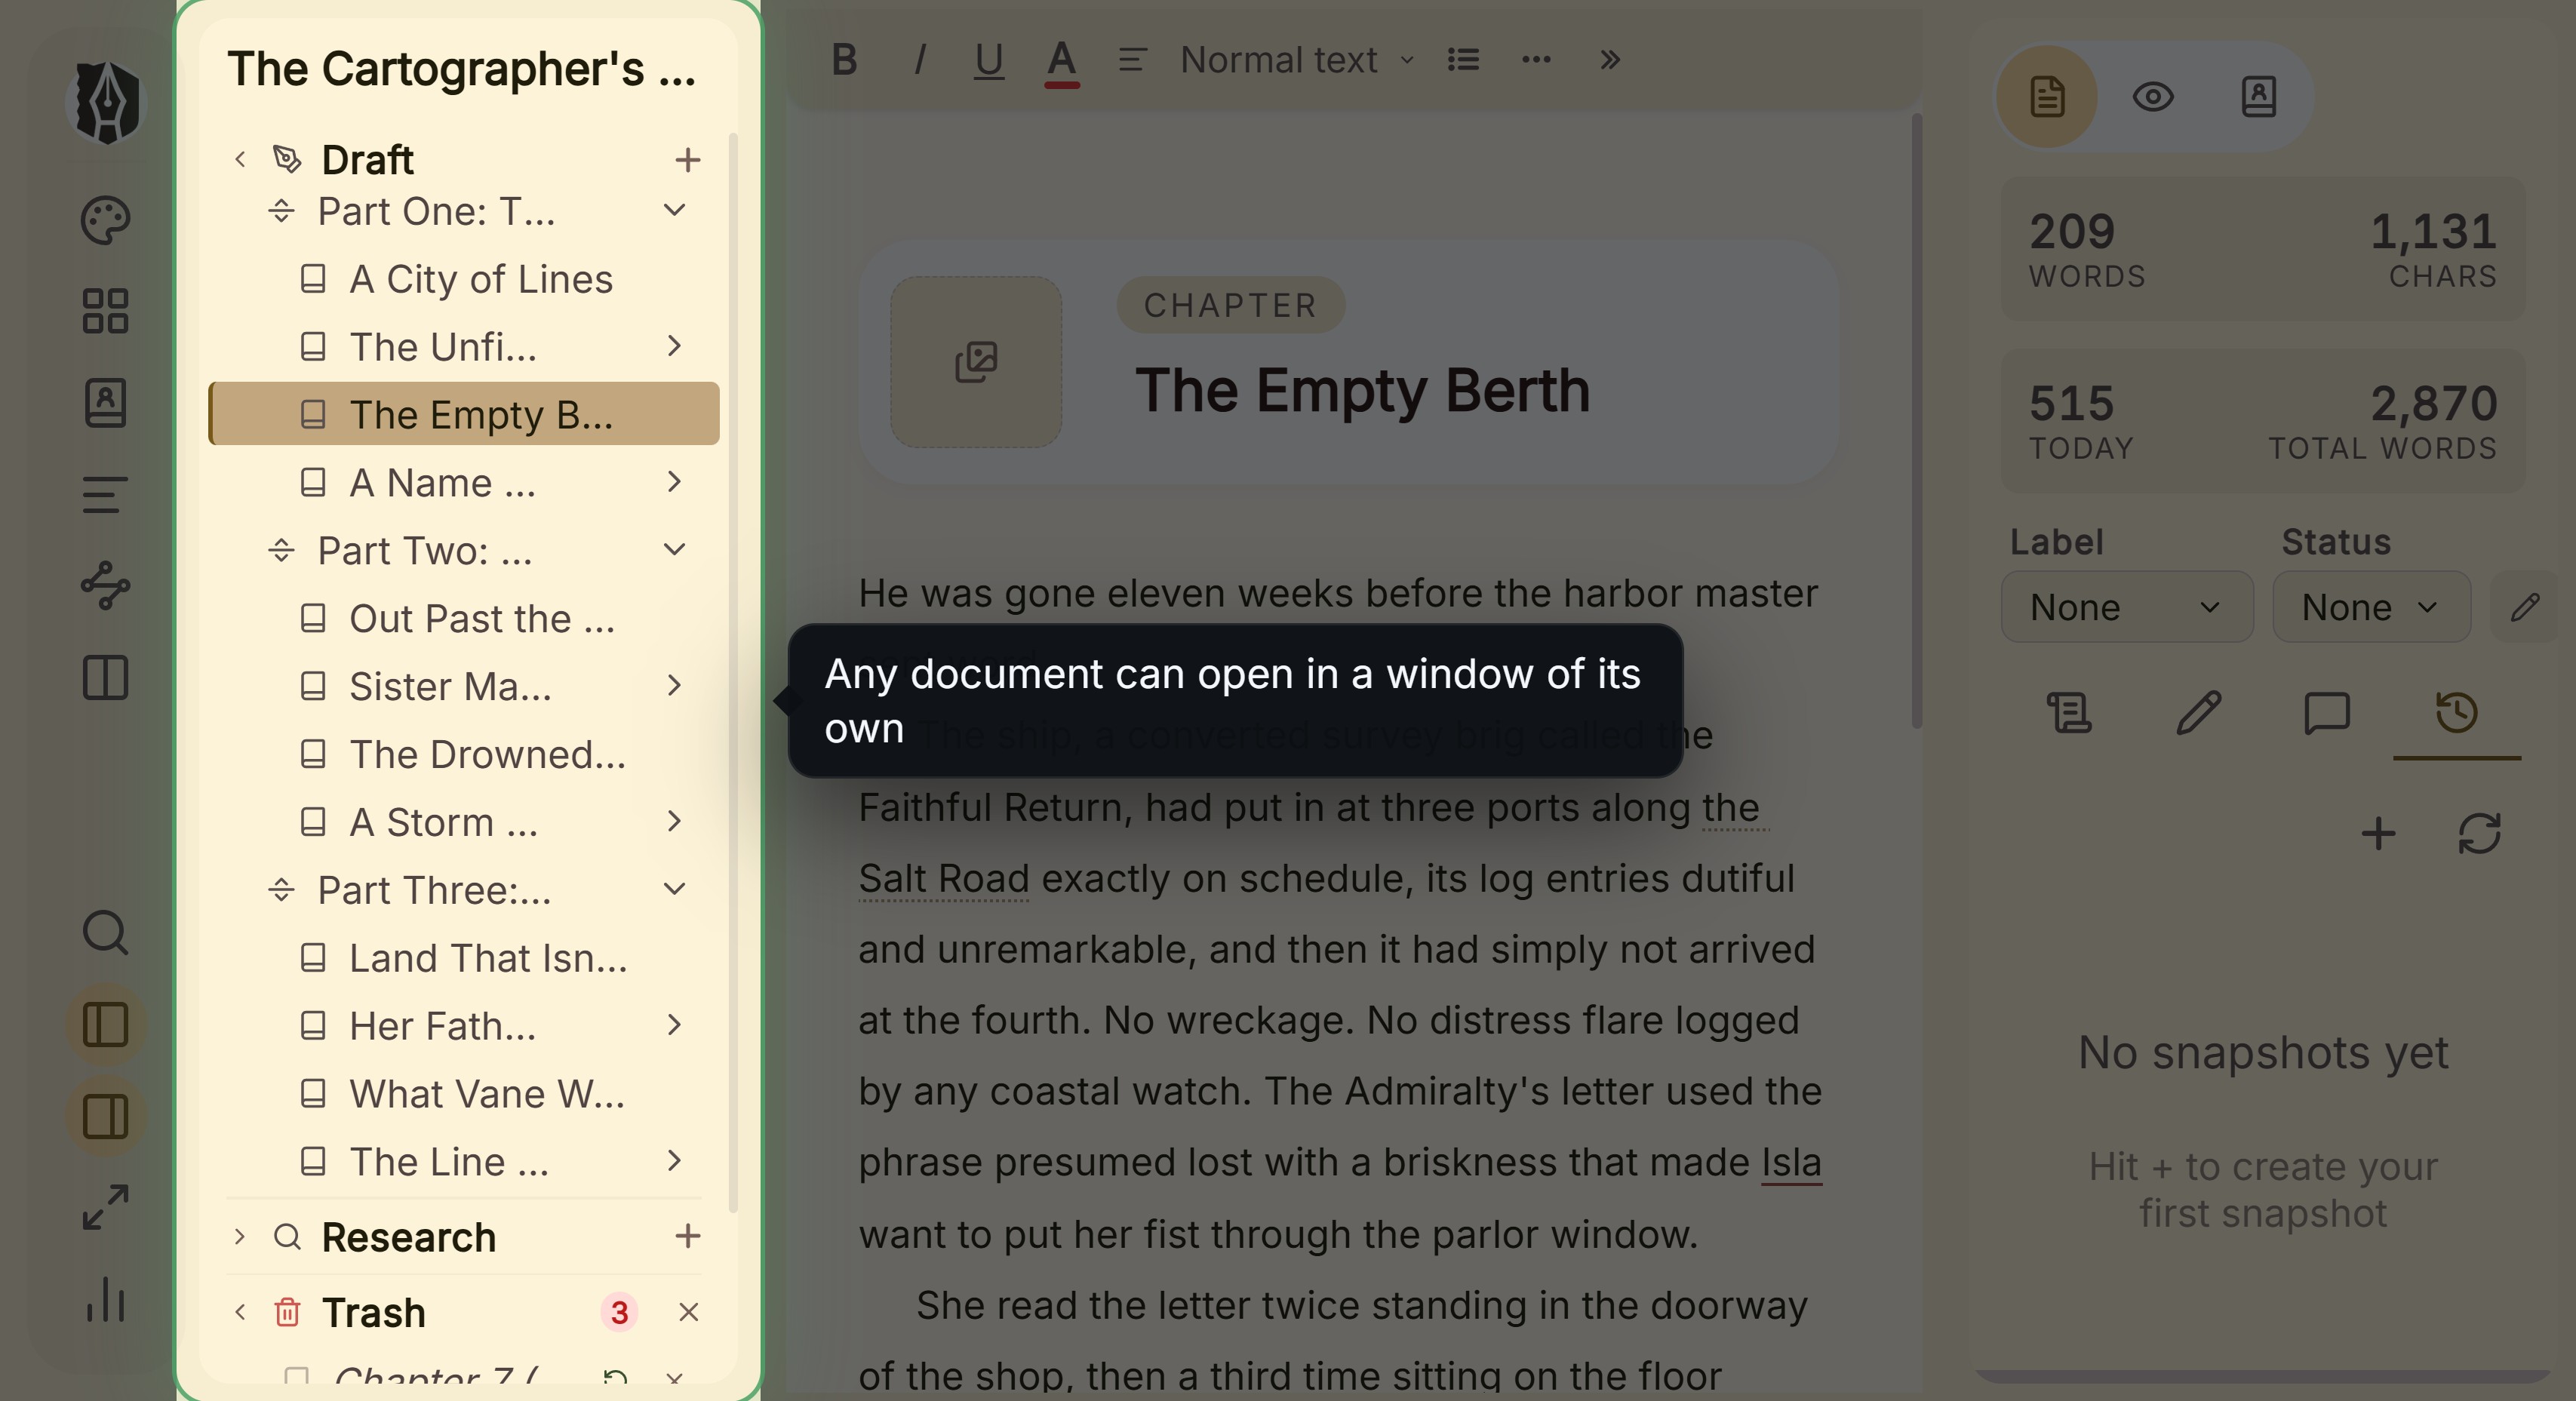Switch to the comments bubble tab
The width and height of the screenshot is (2576, 1401).
(2327, 713)
